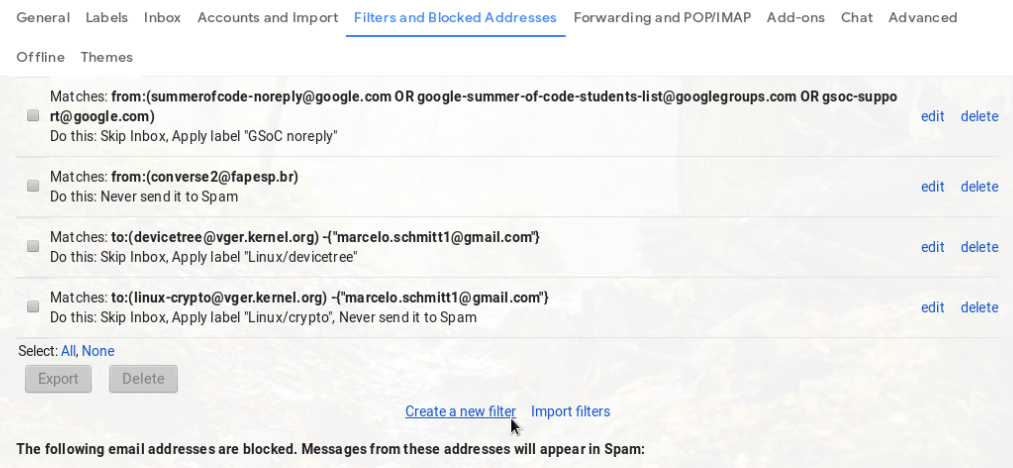This screenshot has width=1013, height=468.
Task: Open Forwarding and POP/IMAP tab
Action: point(662,17)
